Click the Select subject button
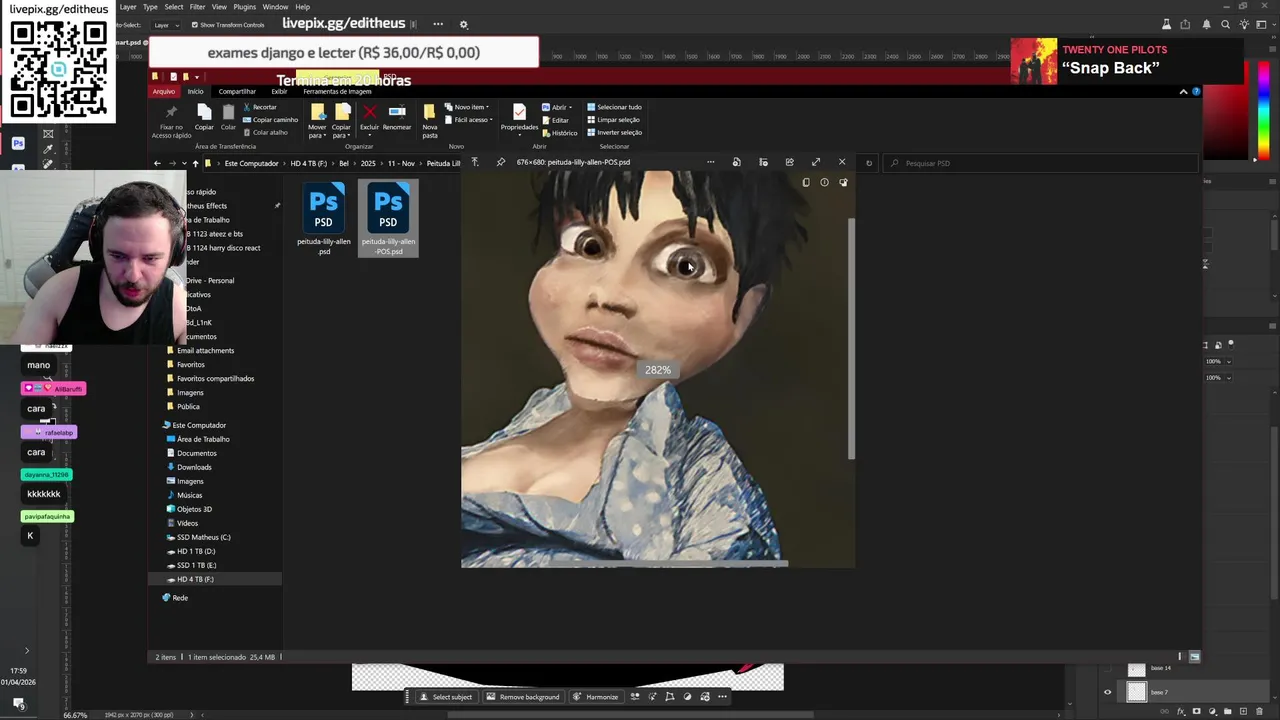 446,697
